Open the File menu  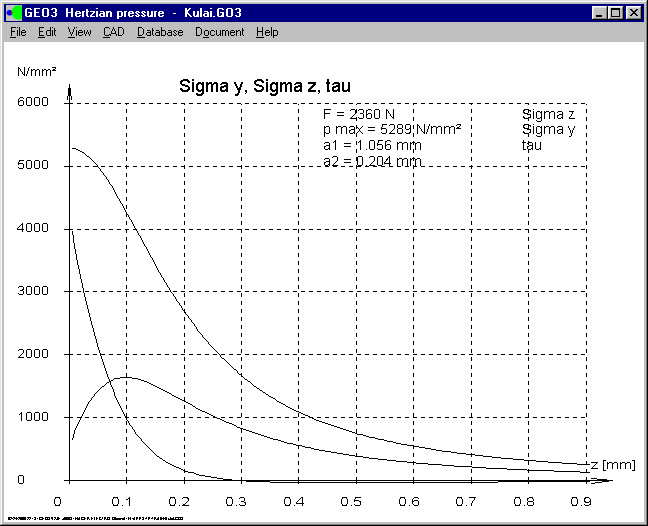(18, 32)
